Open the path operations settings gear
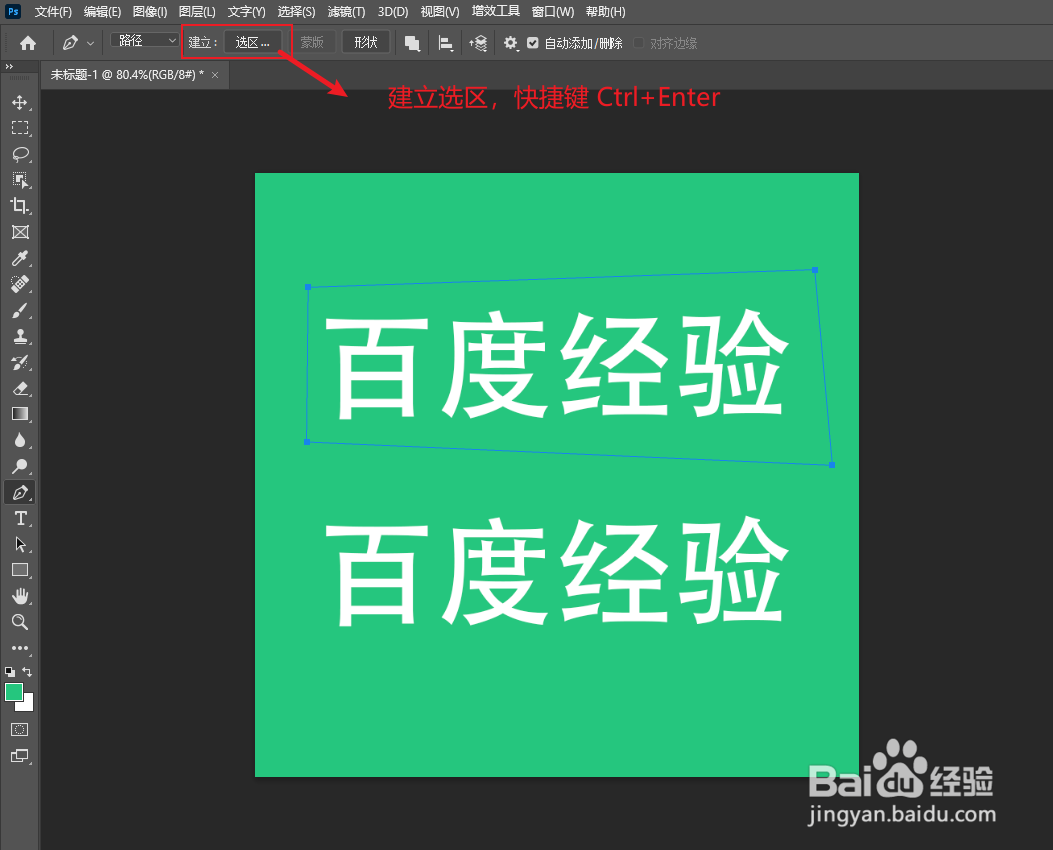Viewport: 1053px width, 850px height. tap(510, 42)
